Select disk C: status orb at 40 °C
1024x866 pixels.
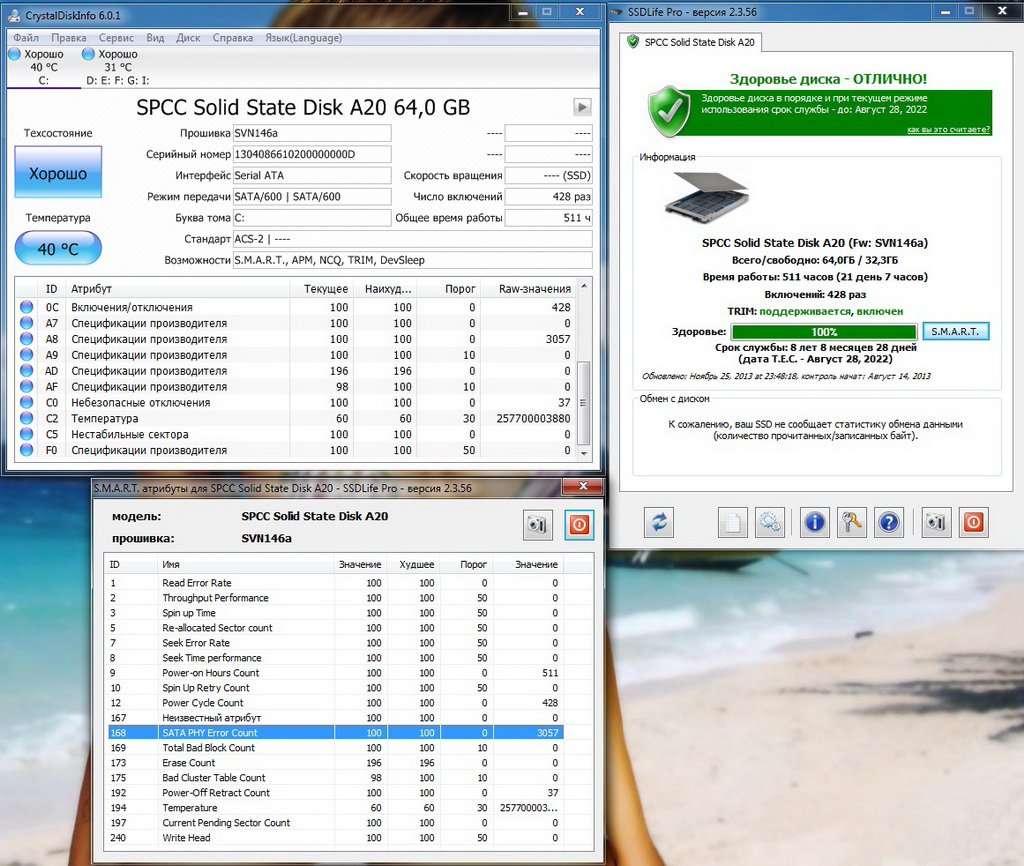pyautogui.click(x=14, y=54)
